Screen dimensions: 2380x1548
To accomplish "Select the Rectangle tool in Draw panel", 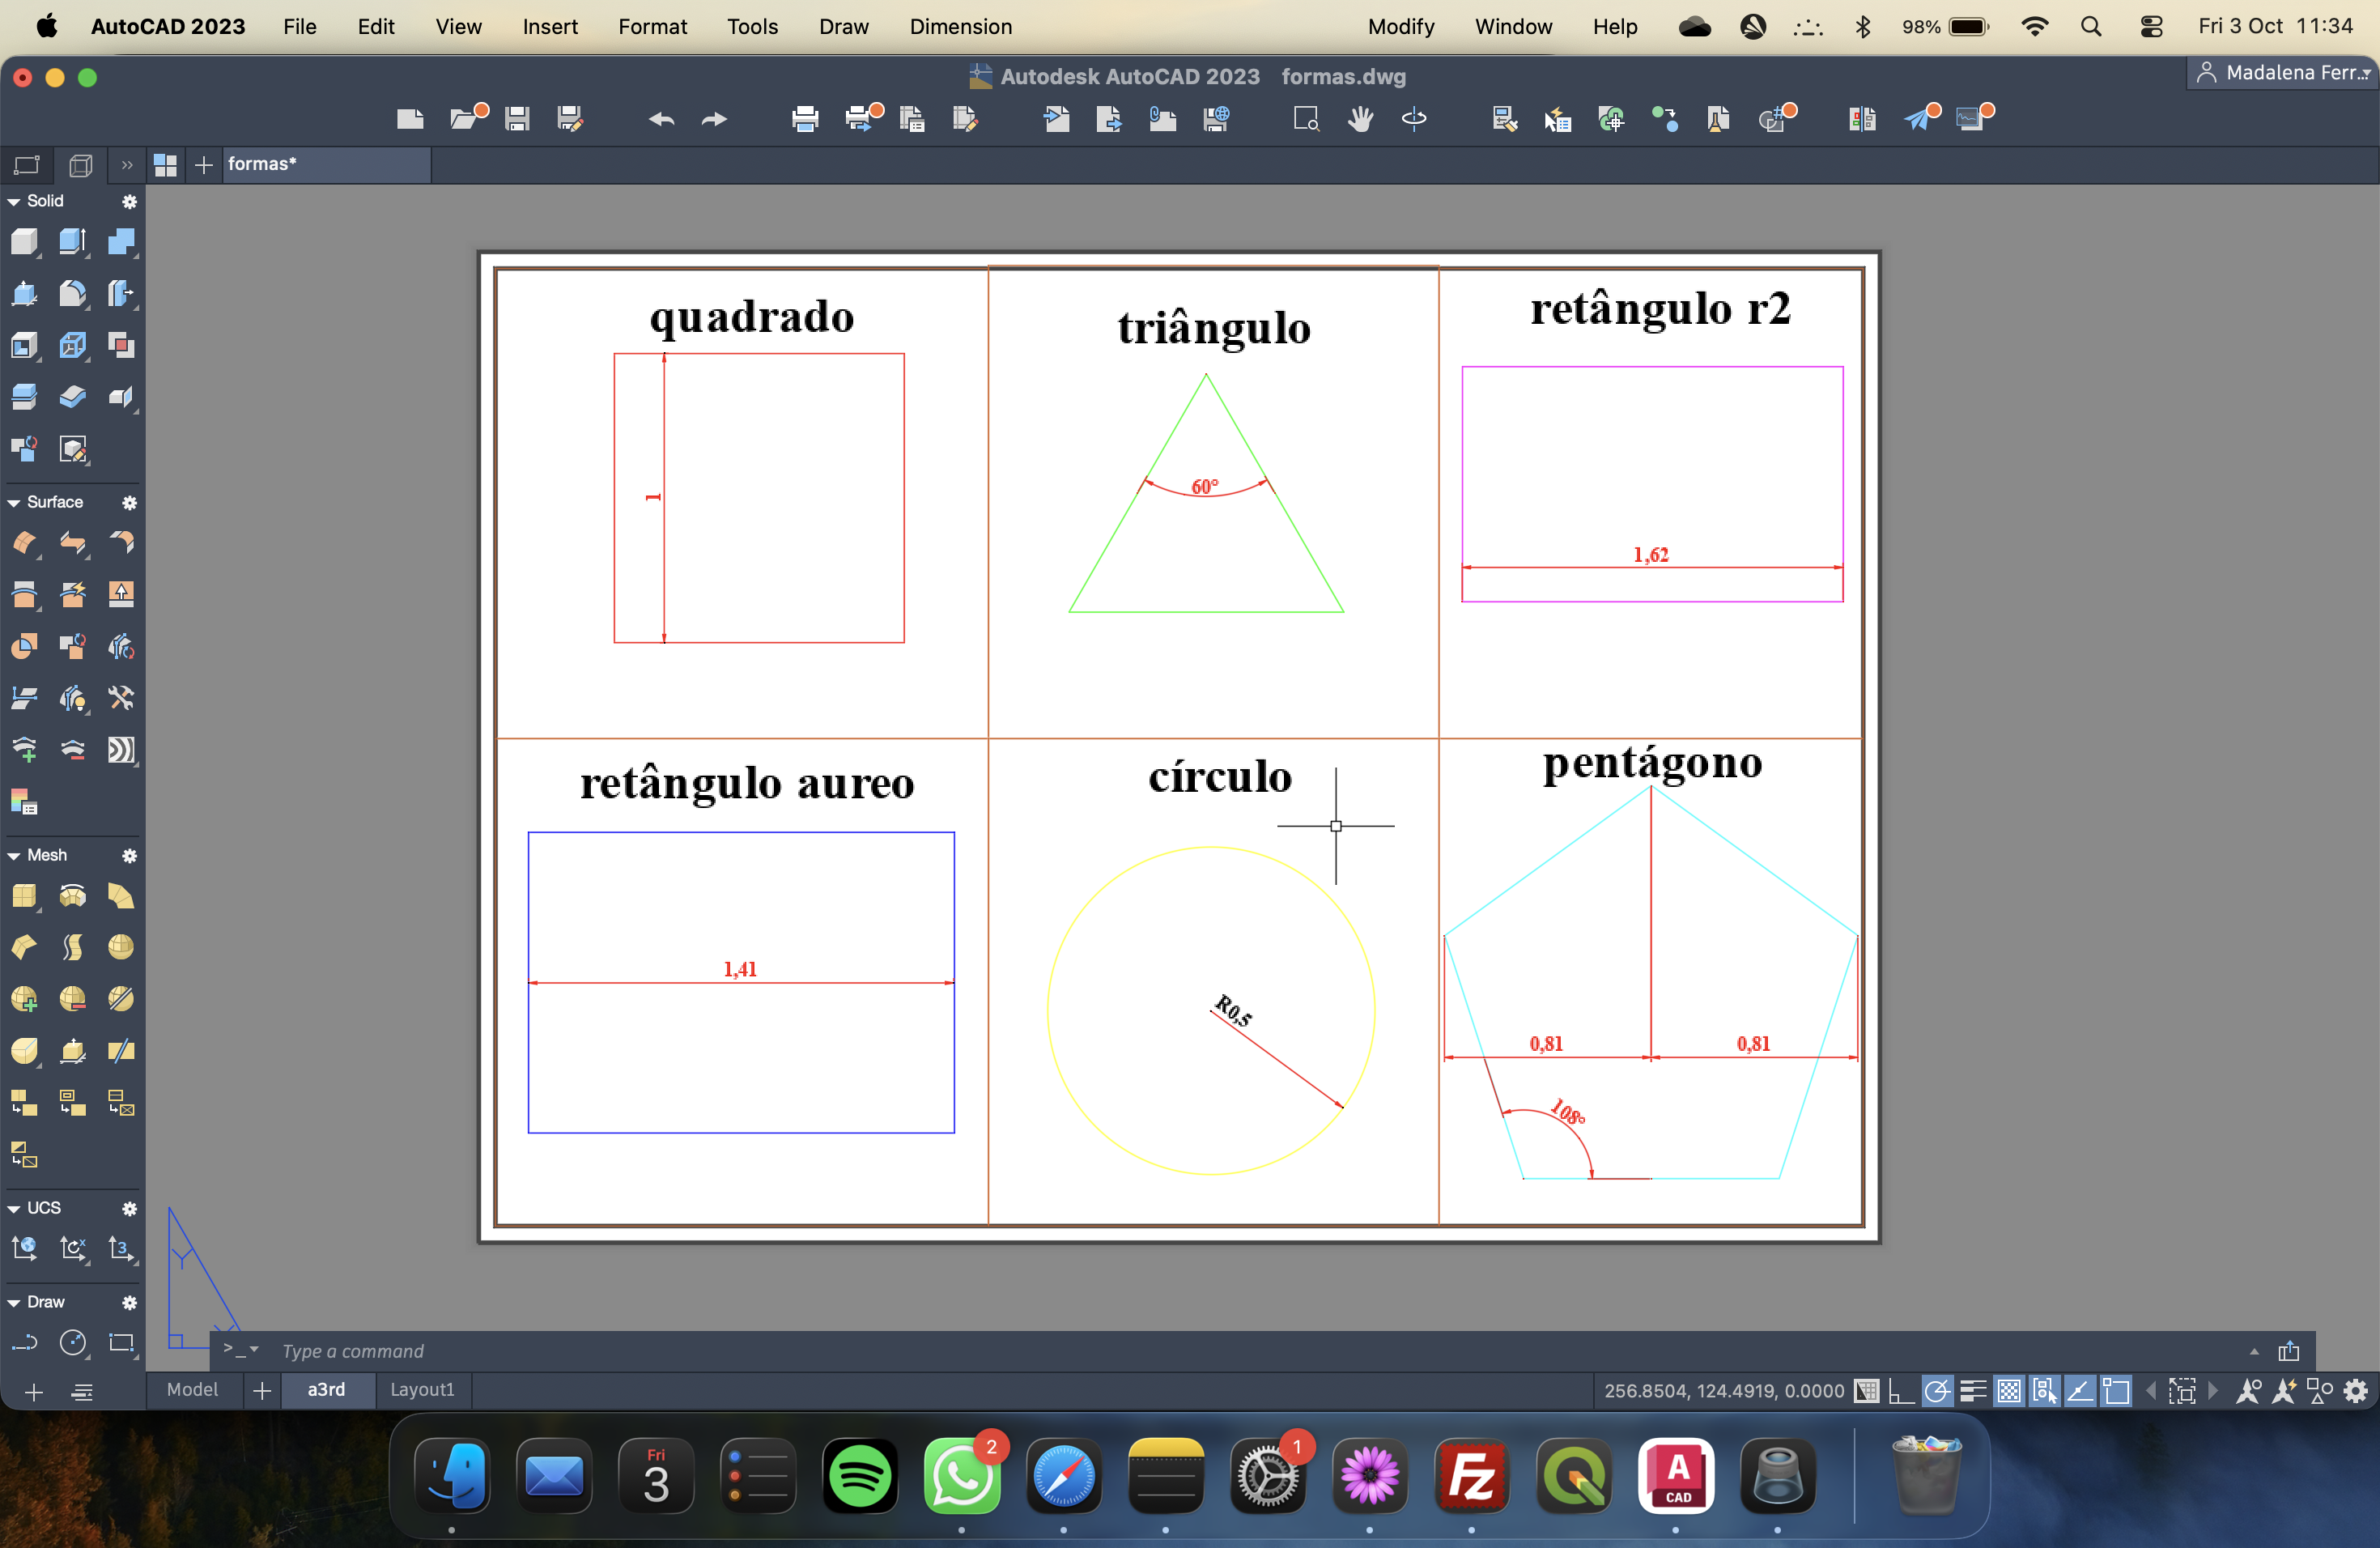I will tap(122, 1342).
